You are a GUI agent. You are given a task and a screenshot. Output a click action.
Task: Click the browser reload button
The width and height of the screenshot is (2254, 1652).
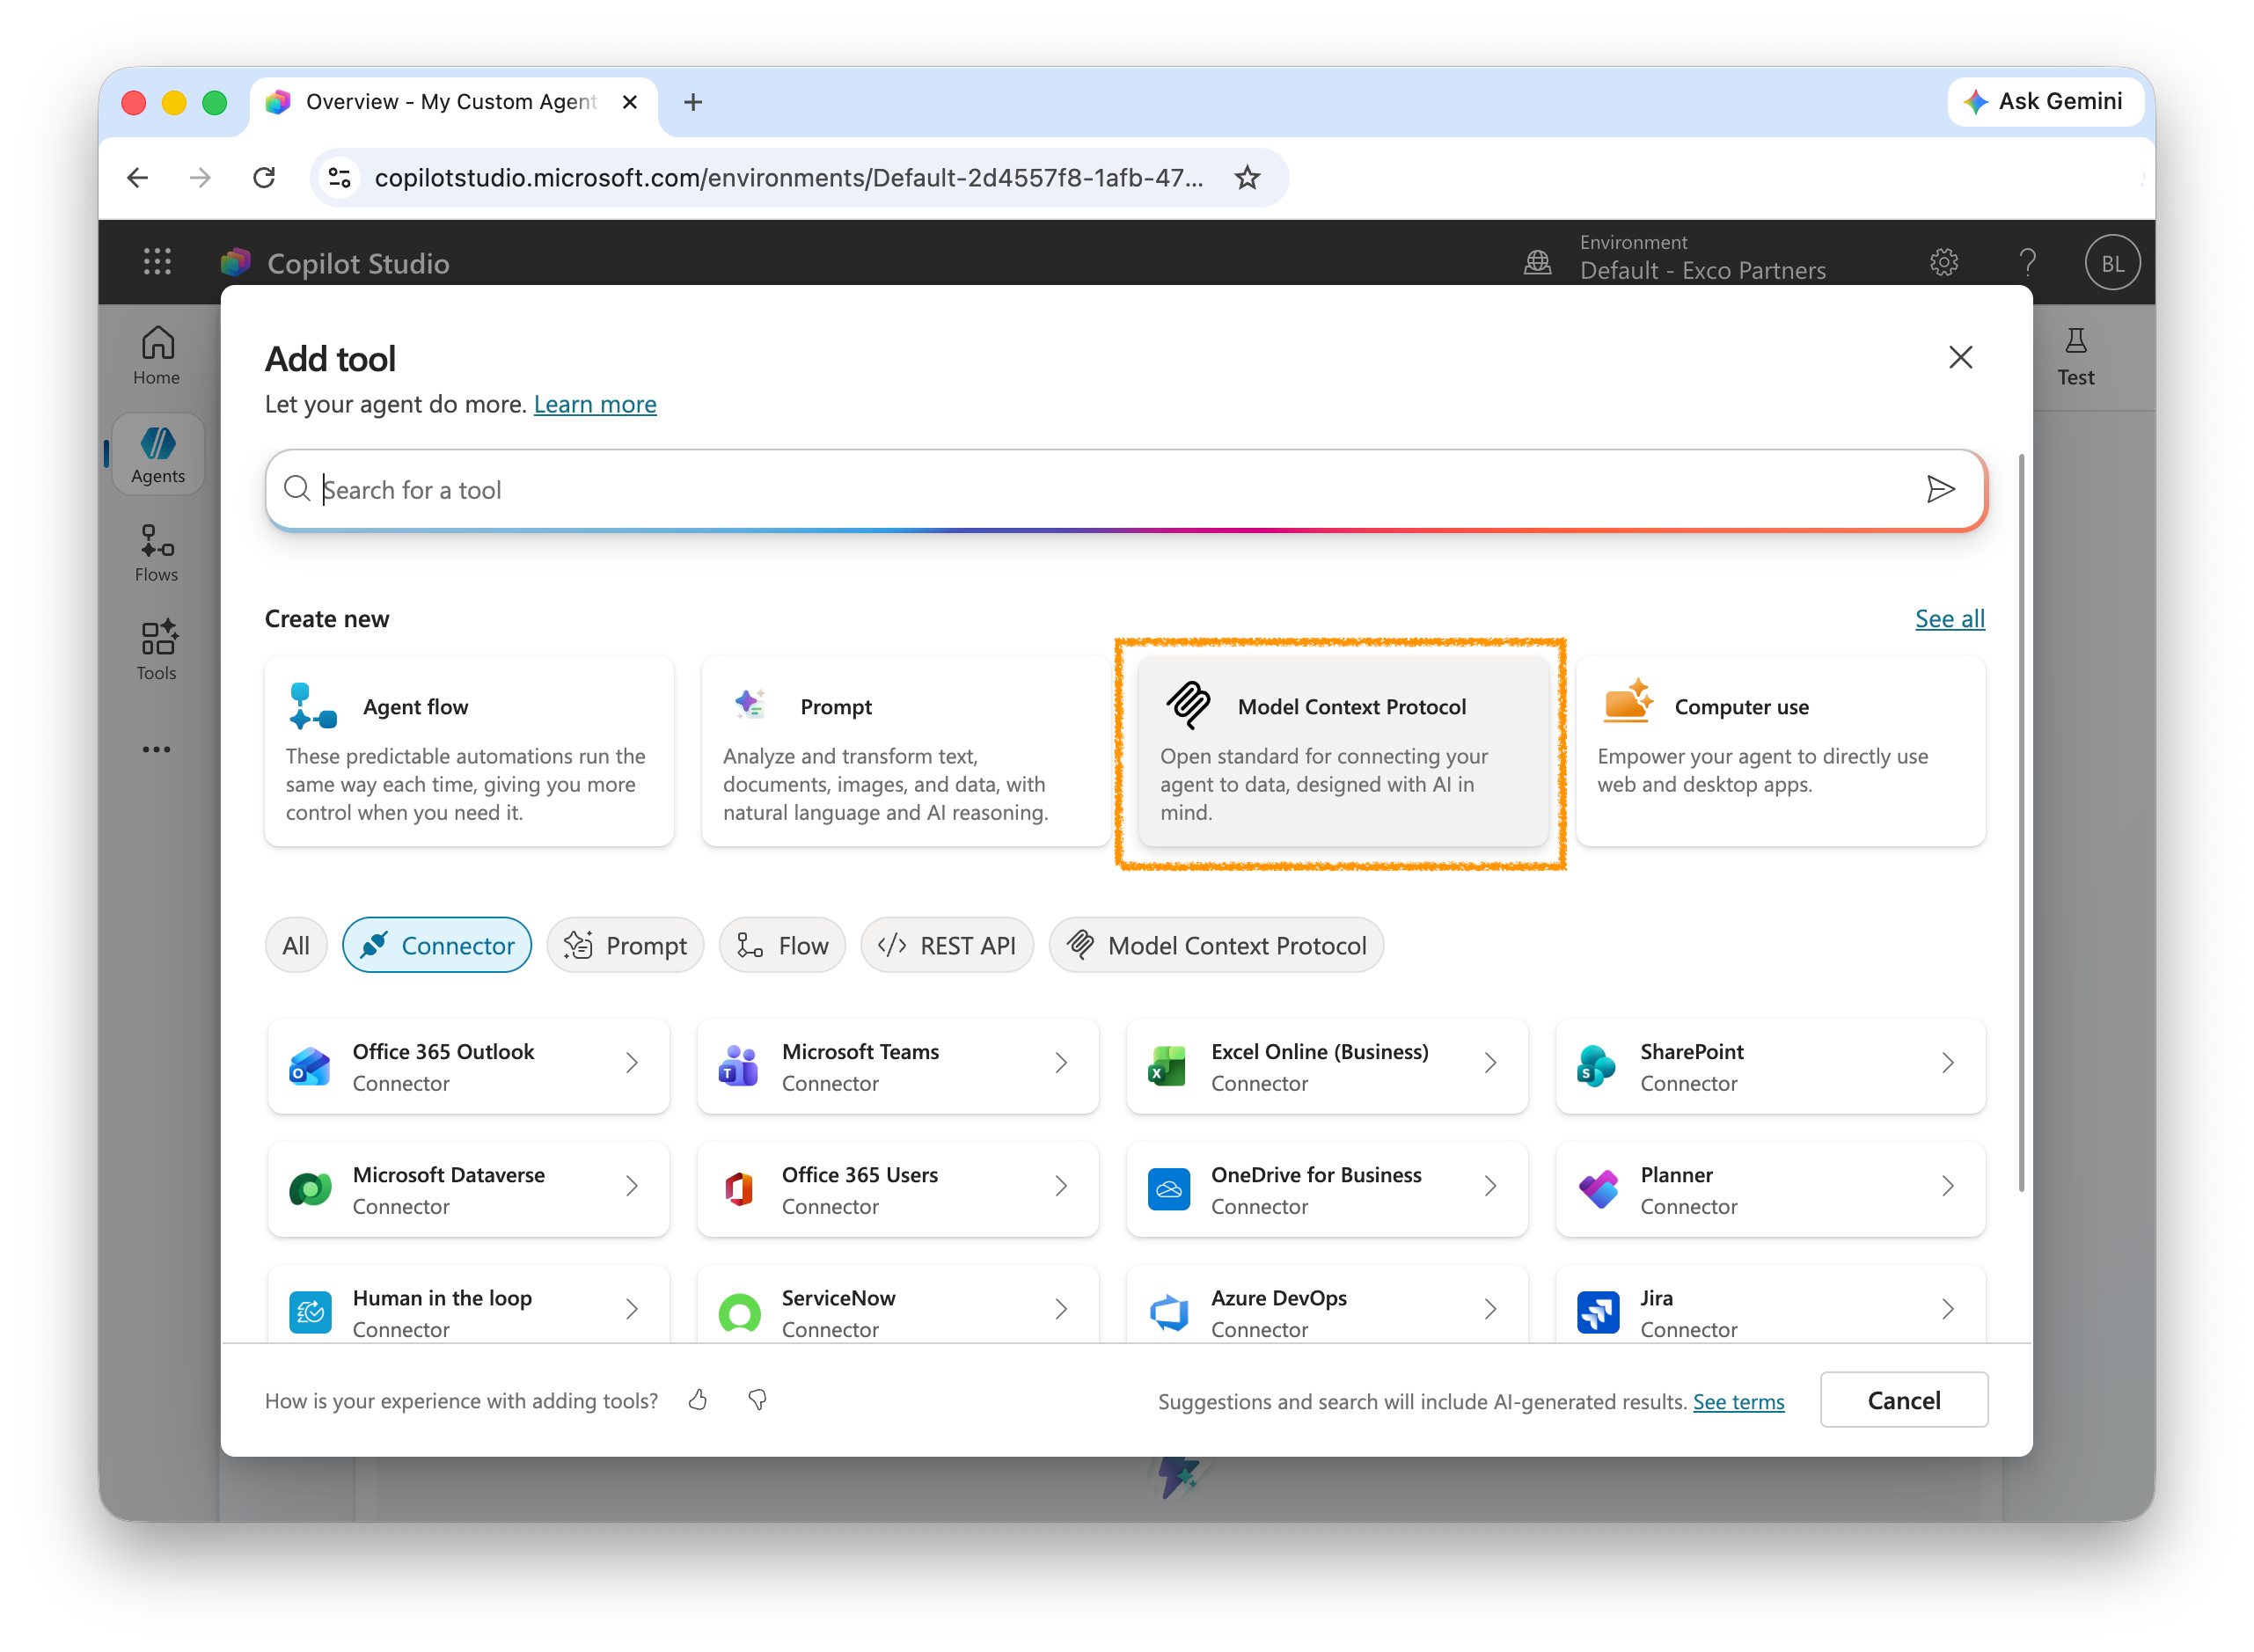[264, 178]
